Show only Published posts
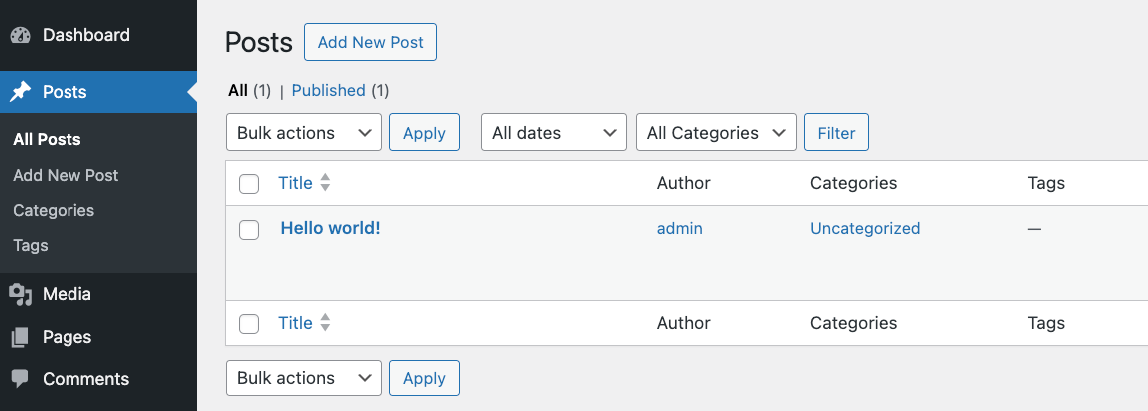1148x411 pixels. (328, 90)
